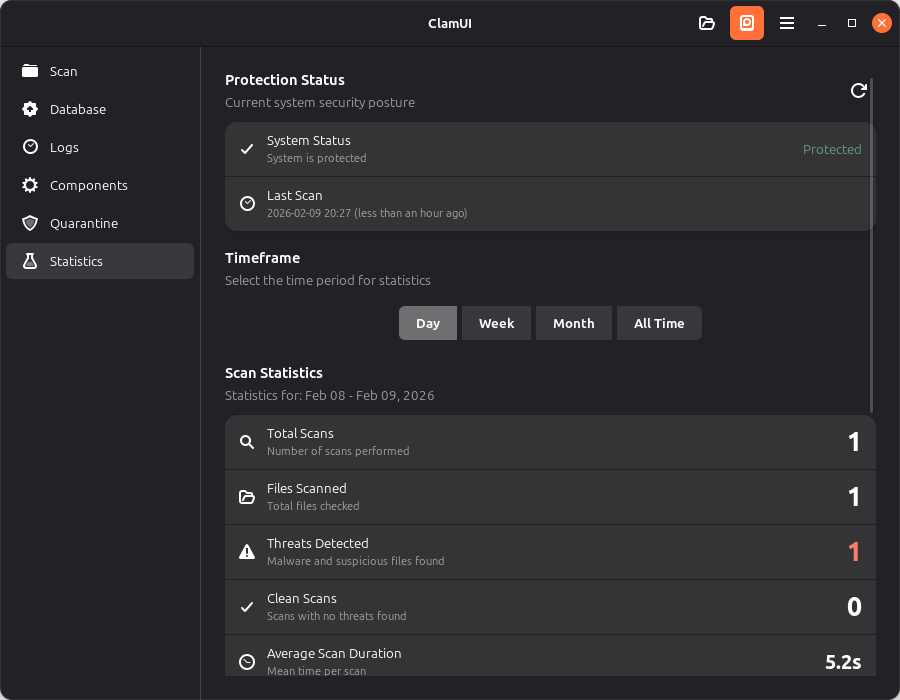The height and width of the screenshot is (700, 900).
Task: Click the Timeframe heading
Action: (262, 258)
